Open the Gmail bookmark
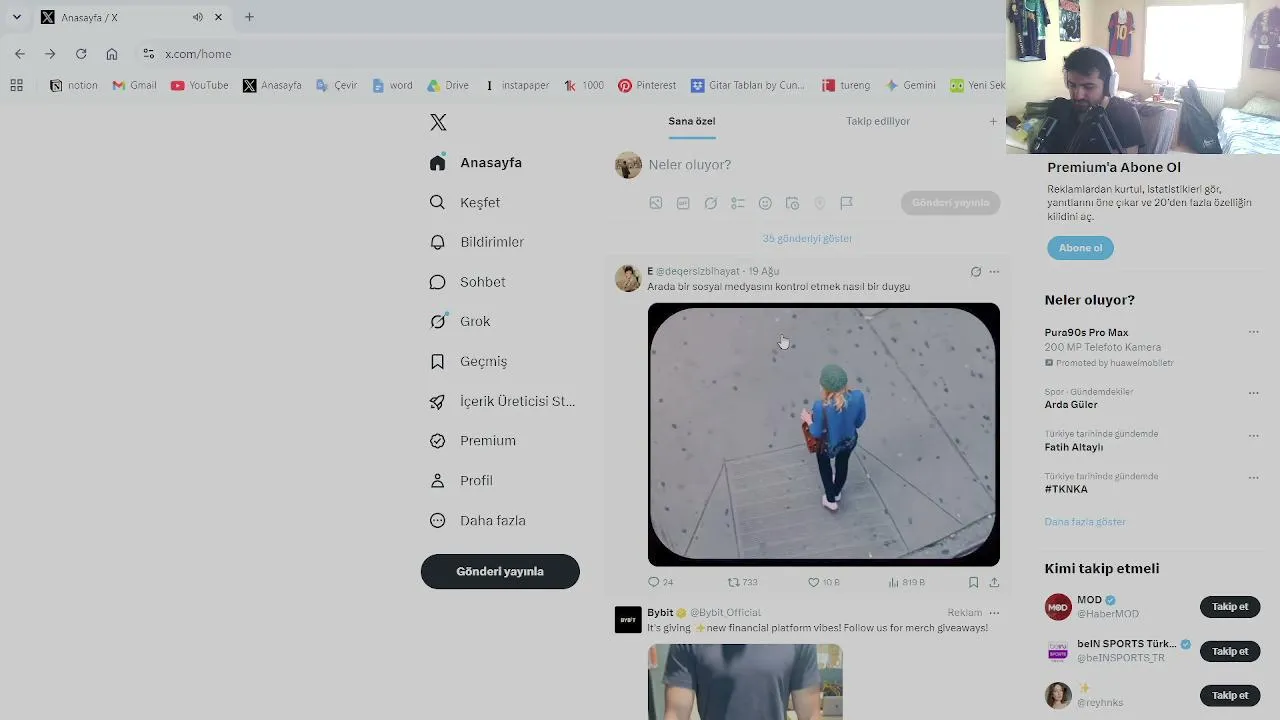This screenshot has width=1280, height=720. [x=134, y=86]
